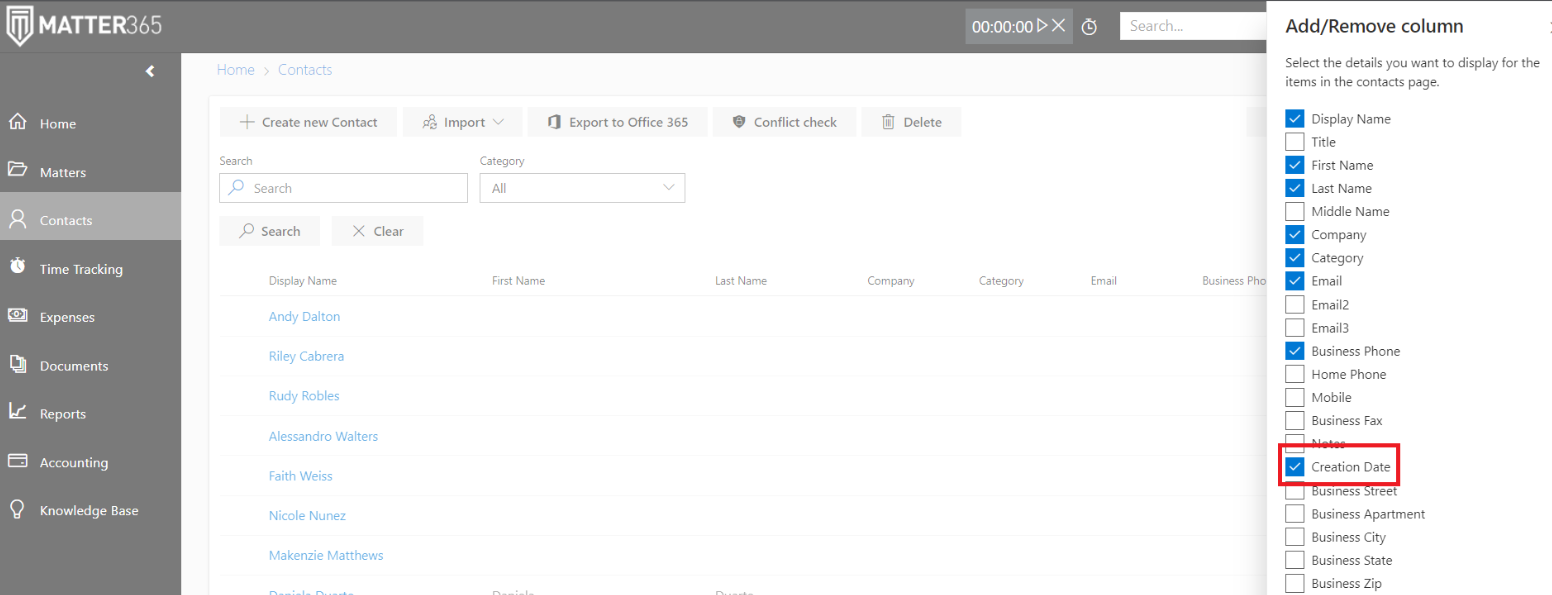This screenshot has width=1552, height=595.
Task: Sort by First Name column header
Action: 518,281
